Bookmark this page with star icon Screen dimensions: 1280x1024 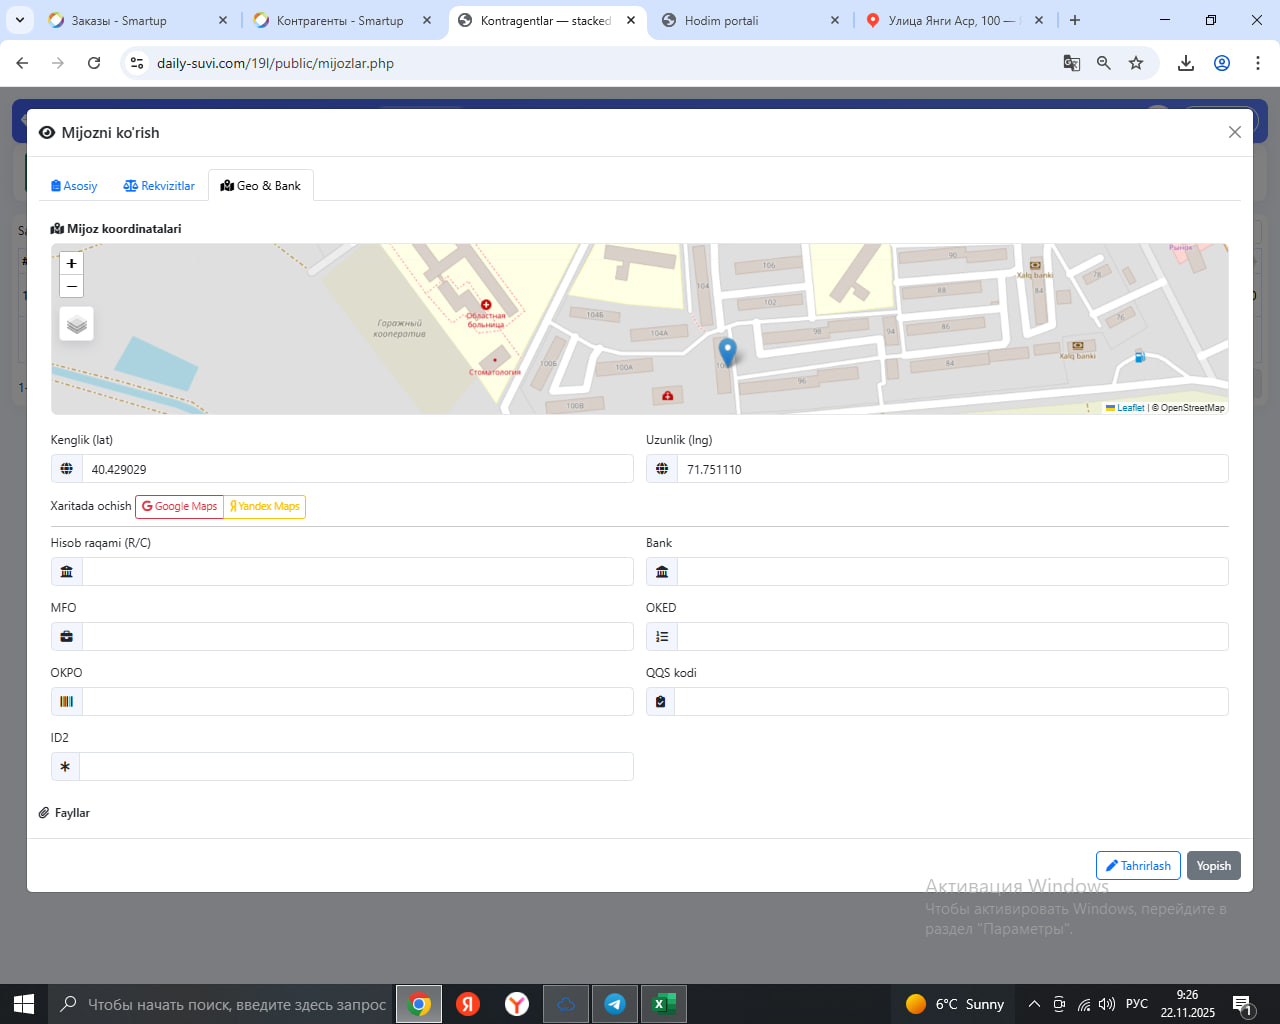1136,63
